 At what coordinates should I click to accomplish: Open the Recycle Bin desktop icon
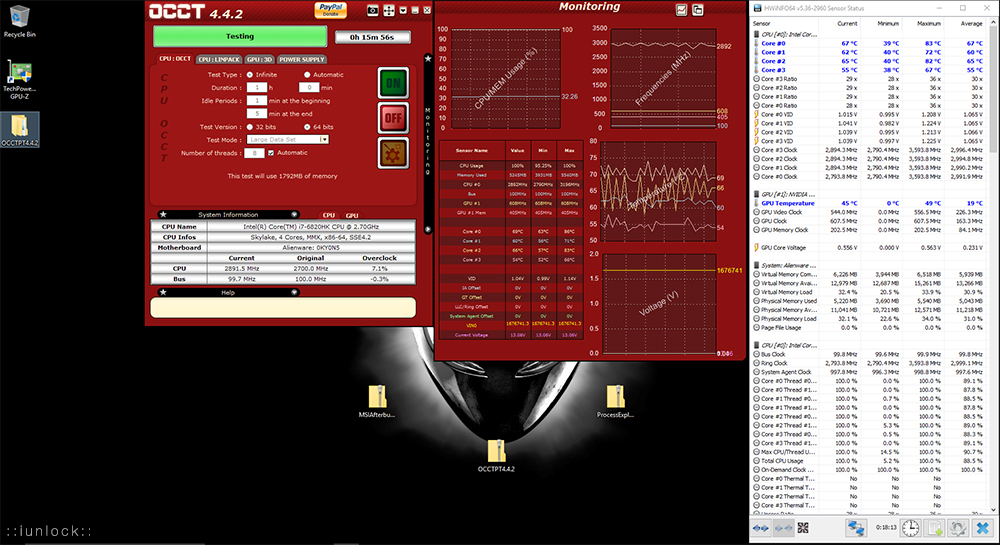[20, 22]
